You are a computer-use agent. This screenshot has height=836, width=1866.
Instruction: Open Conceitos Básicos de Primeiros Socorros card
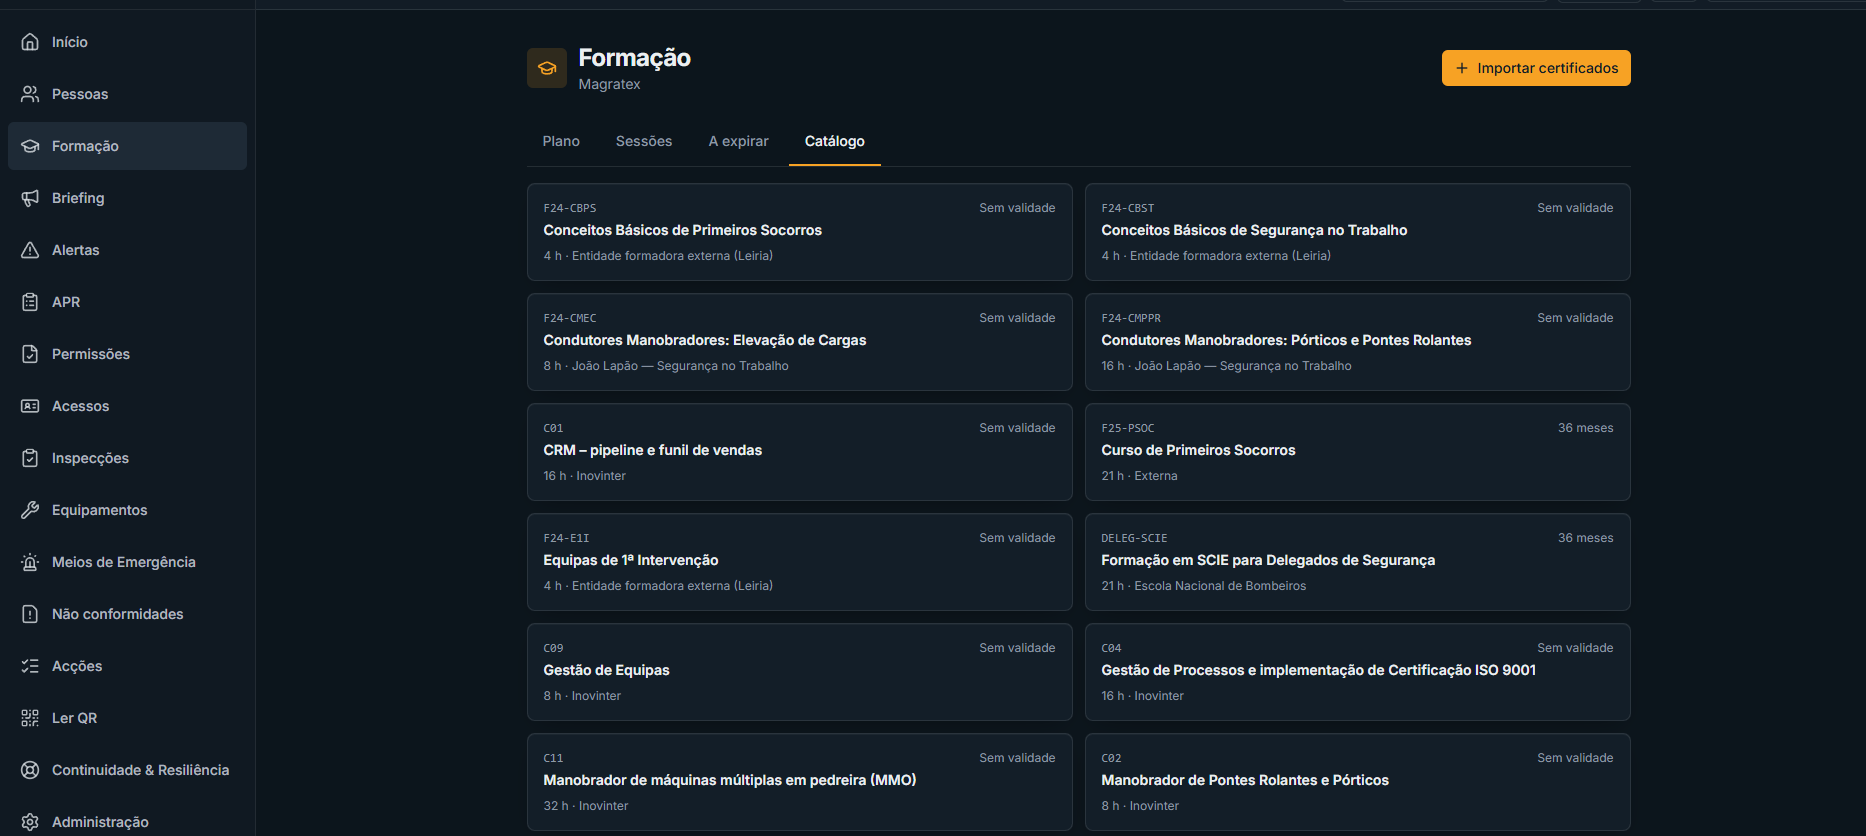800,232
